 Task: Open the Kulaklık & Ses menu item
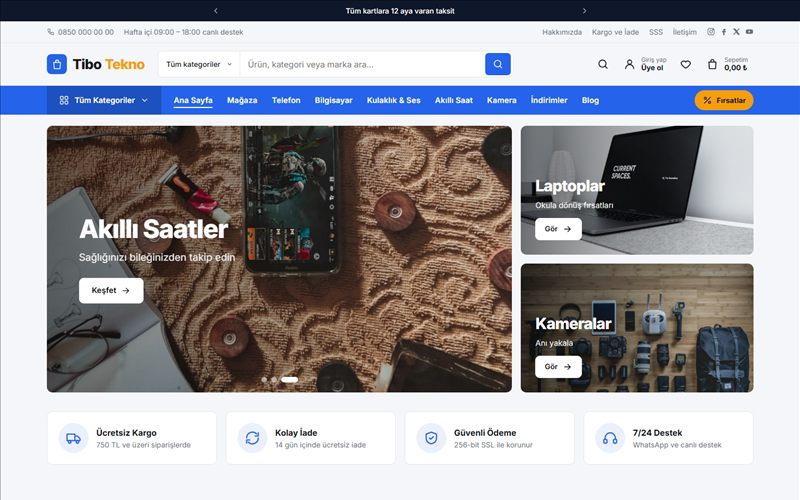tap(393, 100)
